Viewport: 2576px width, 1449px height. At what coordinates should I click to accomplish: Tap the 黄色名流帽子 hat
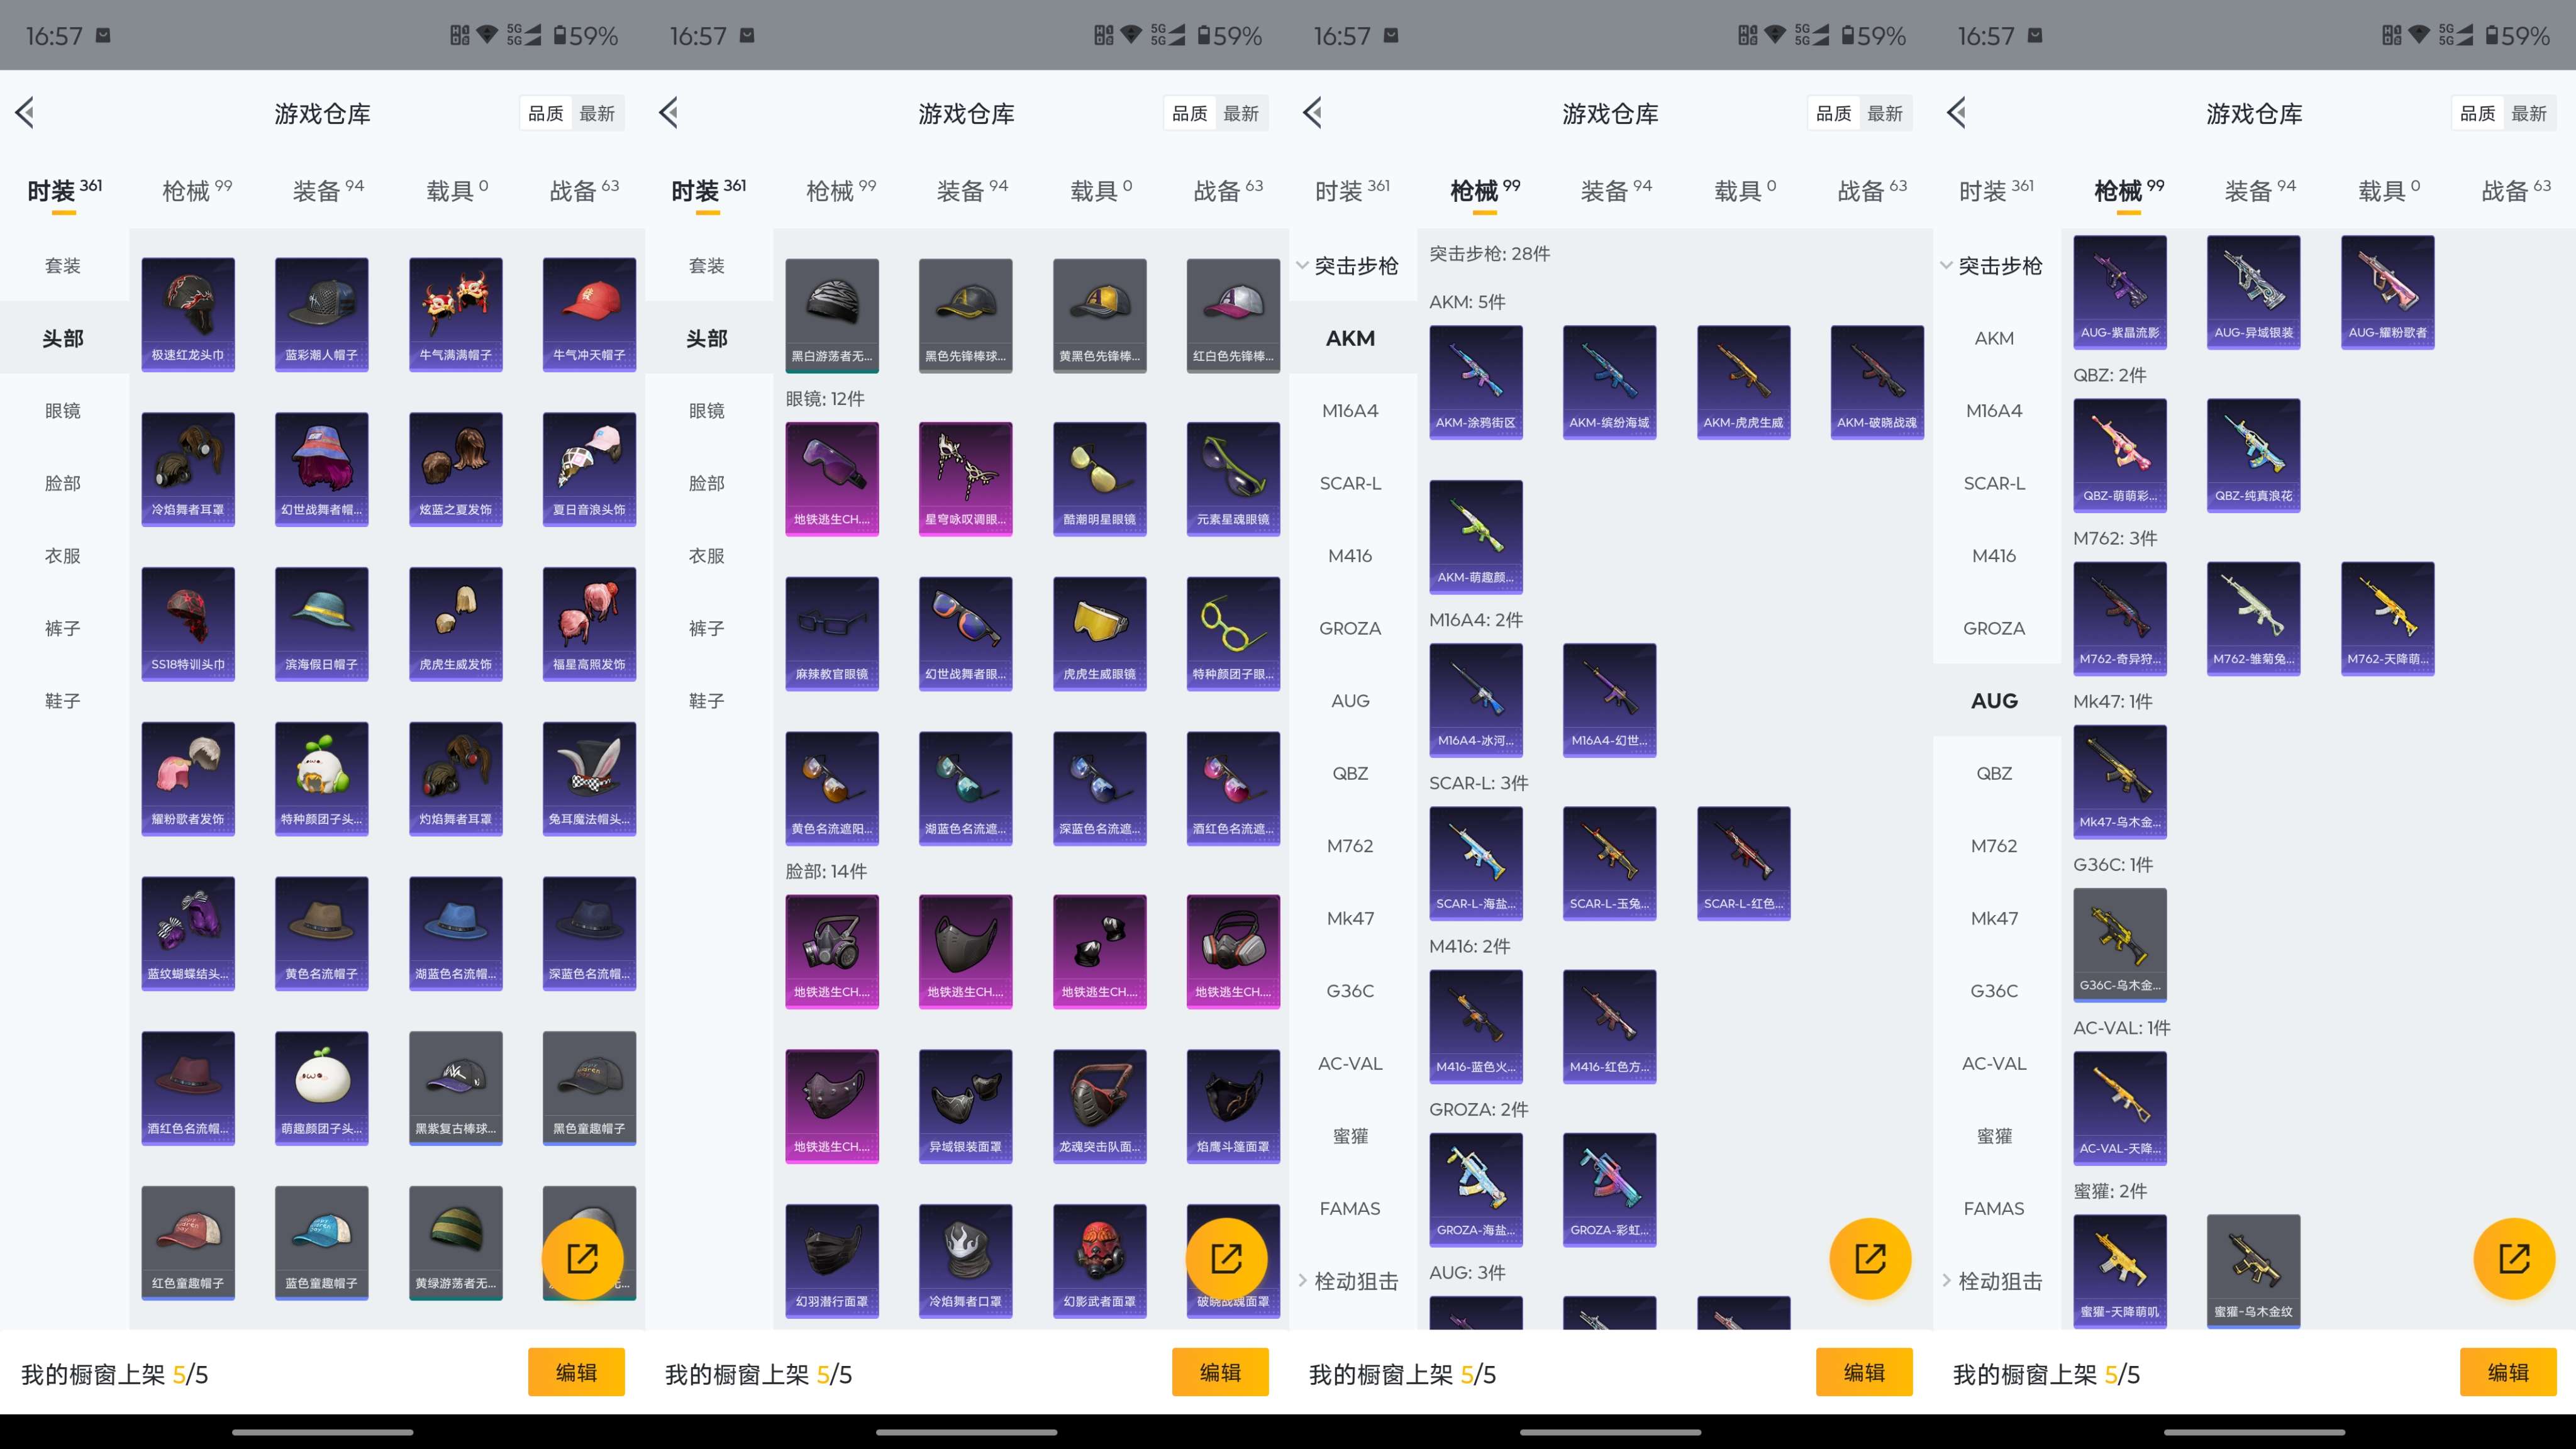[x=322, y=934]
